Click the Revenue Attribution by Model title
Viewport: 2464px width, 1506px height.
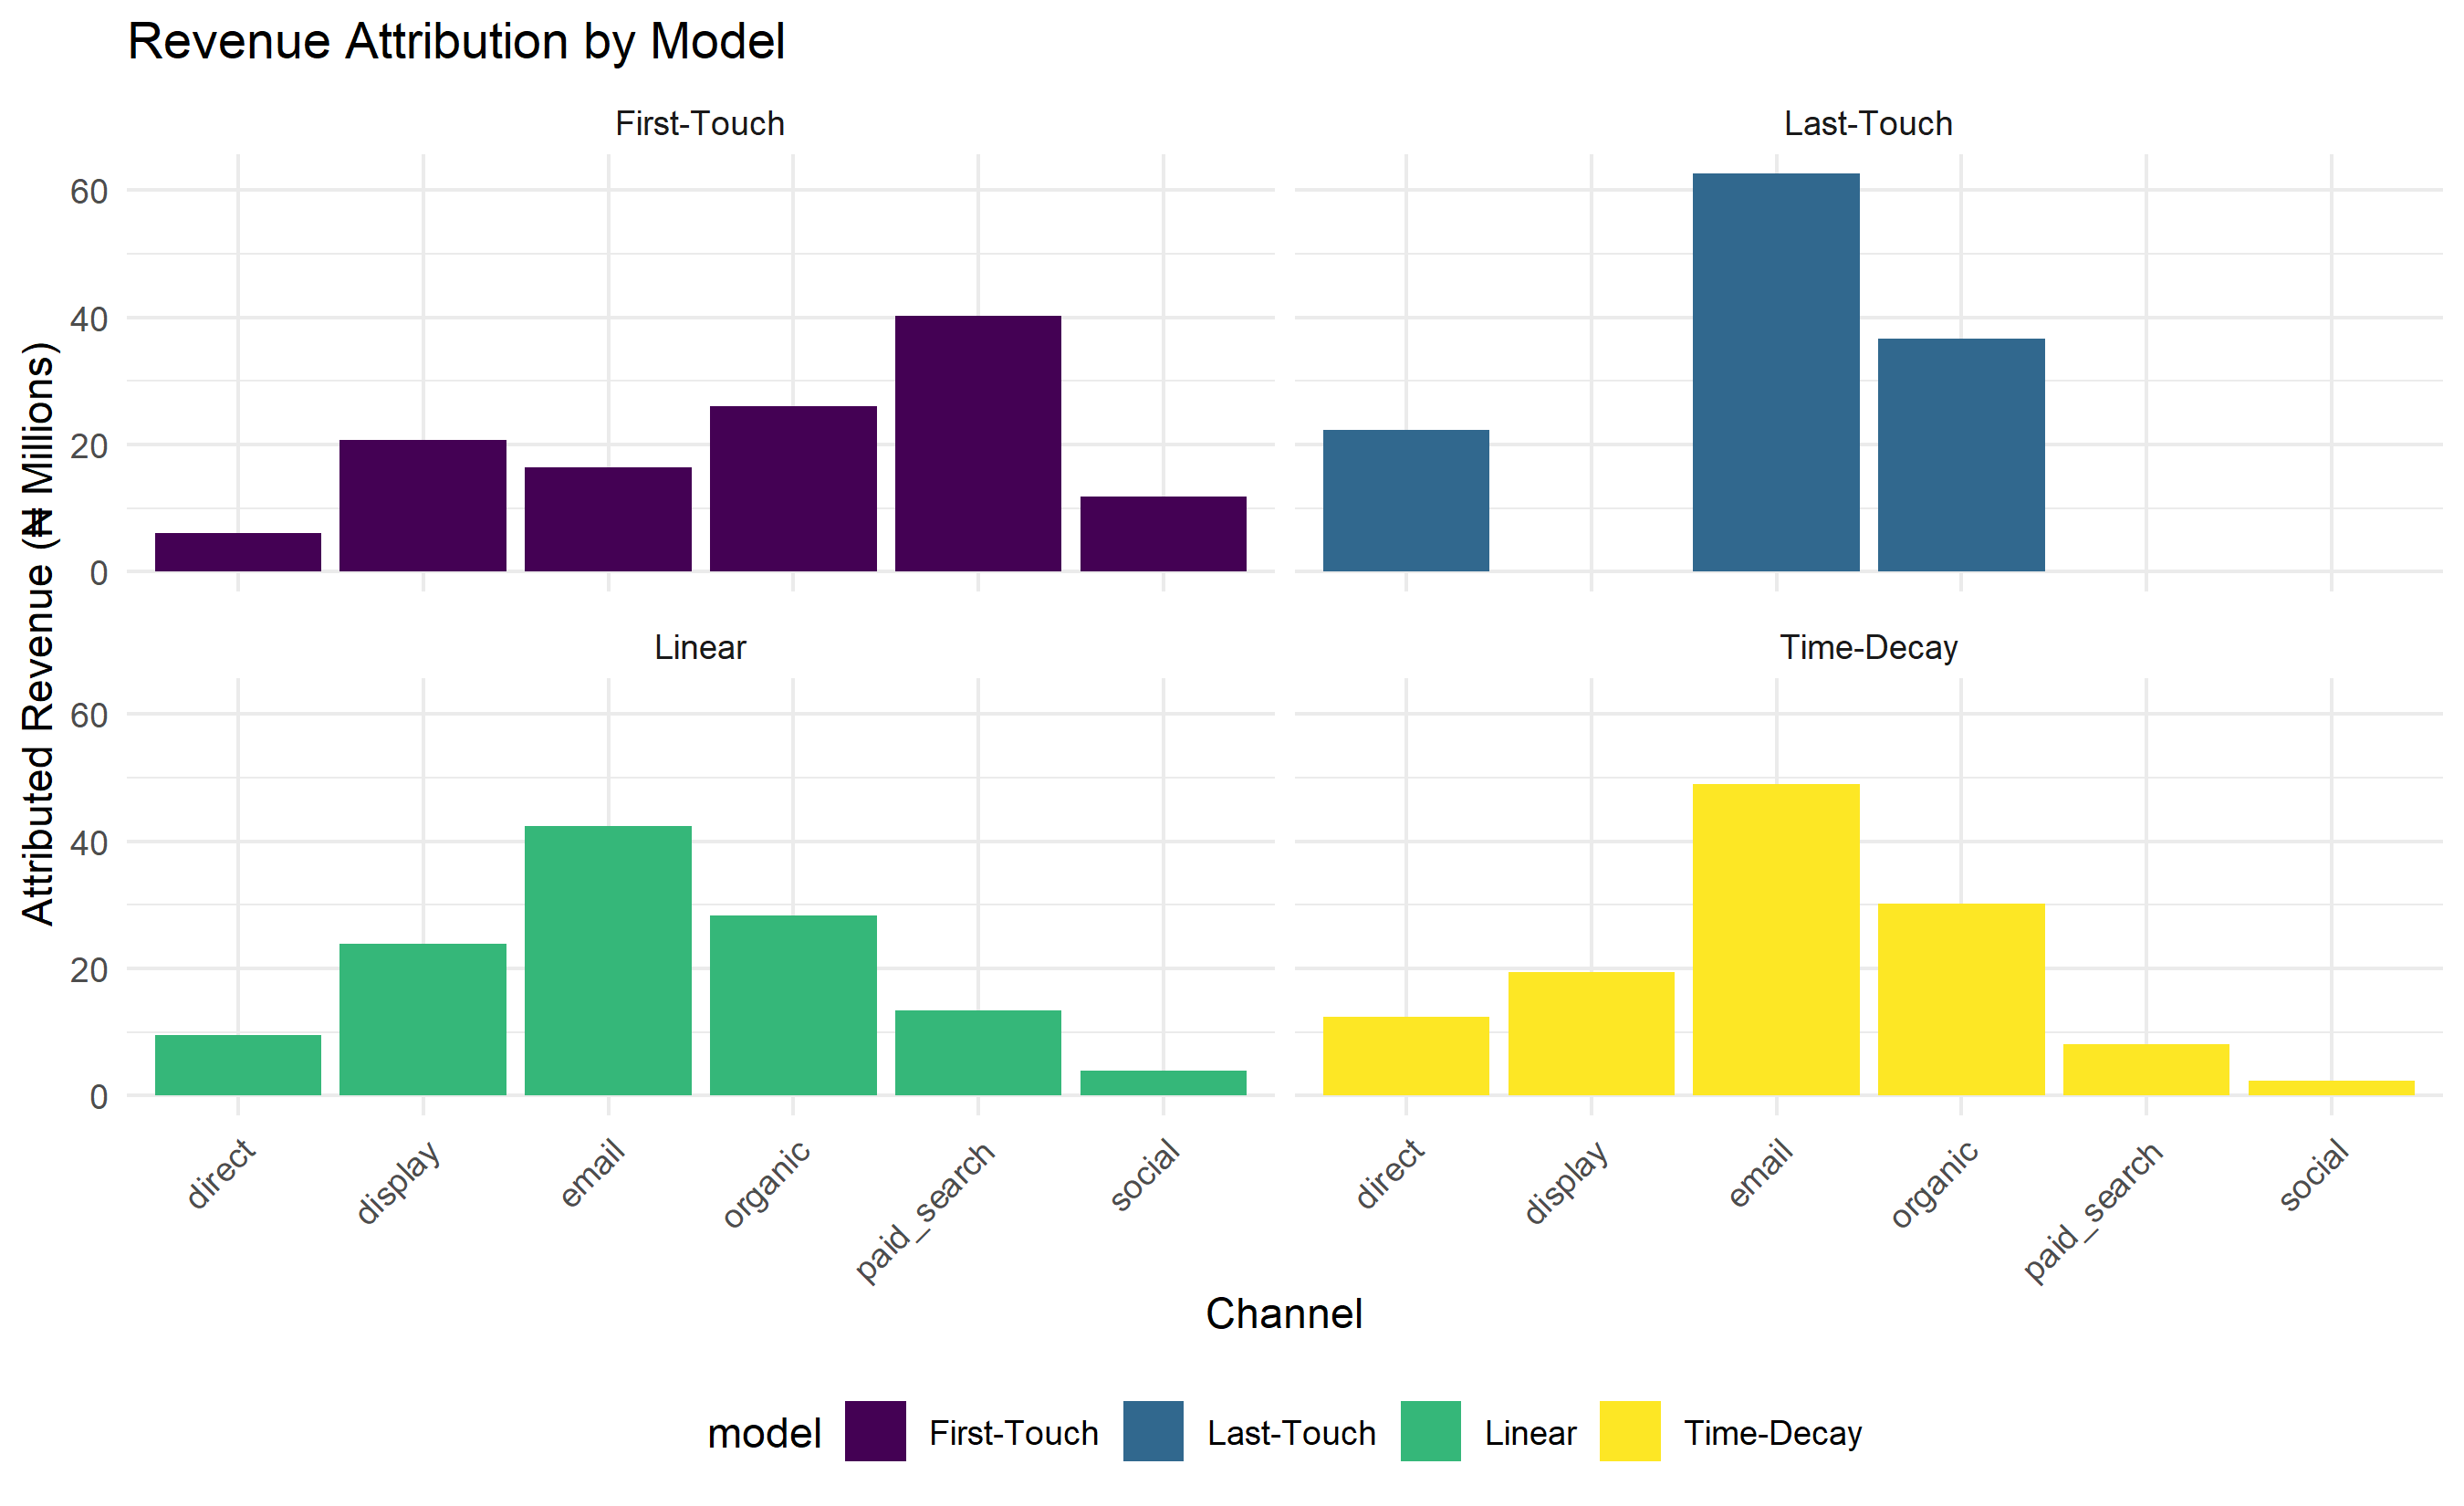456,42
